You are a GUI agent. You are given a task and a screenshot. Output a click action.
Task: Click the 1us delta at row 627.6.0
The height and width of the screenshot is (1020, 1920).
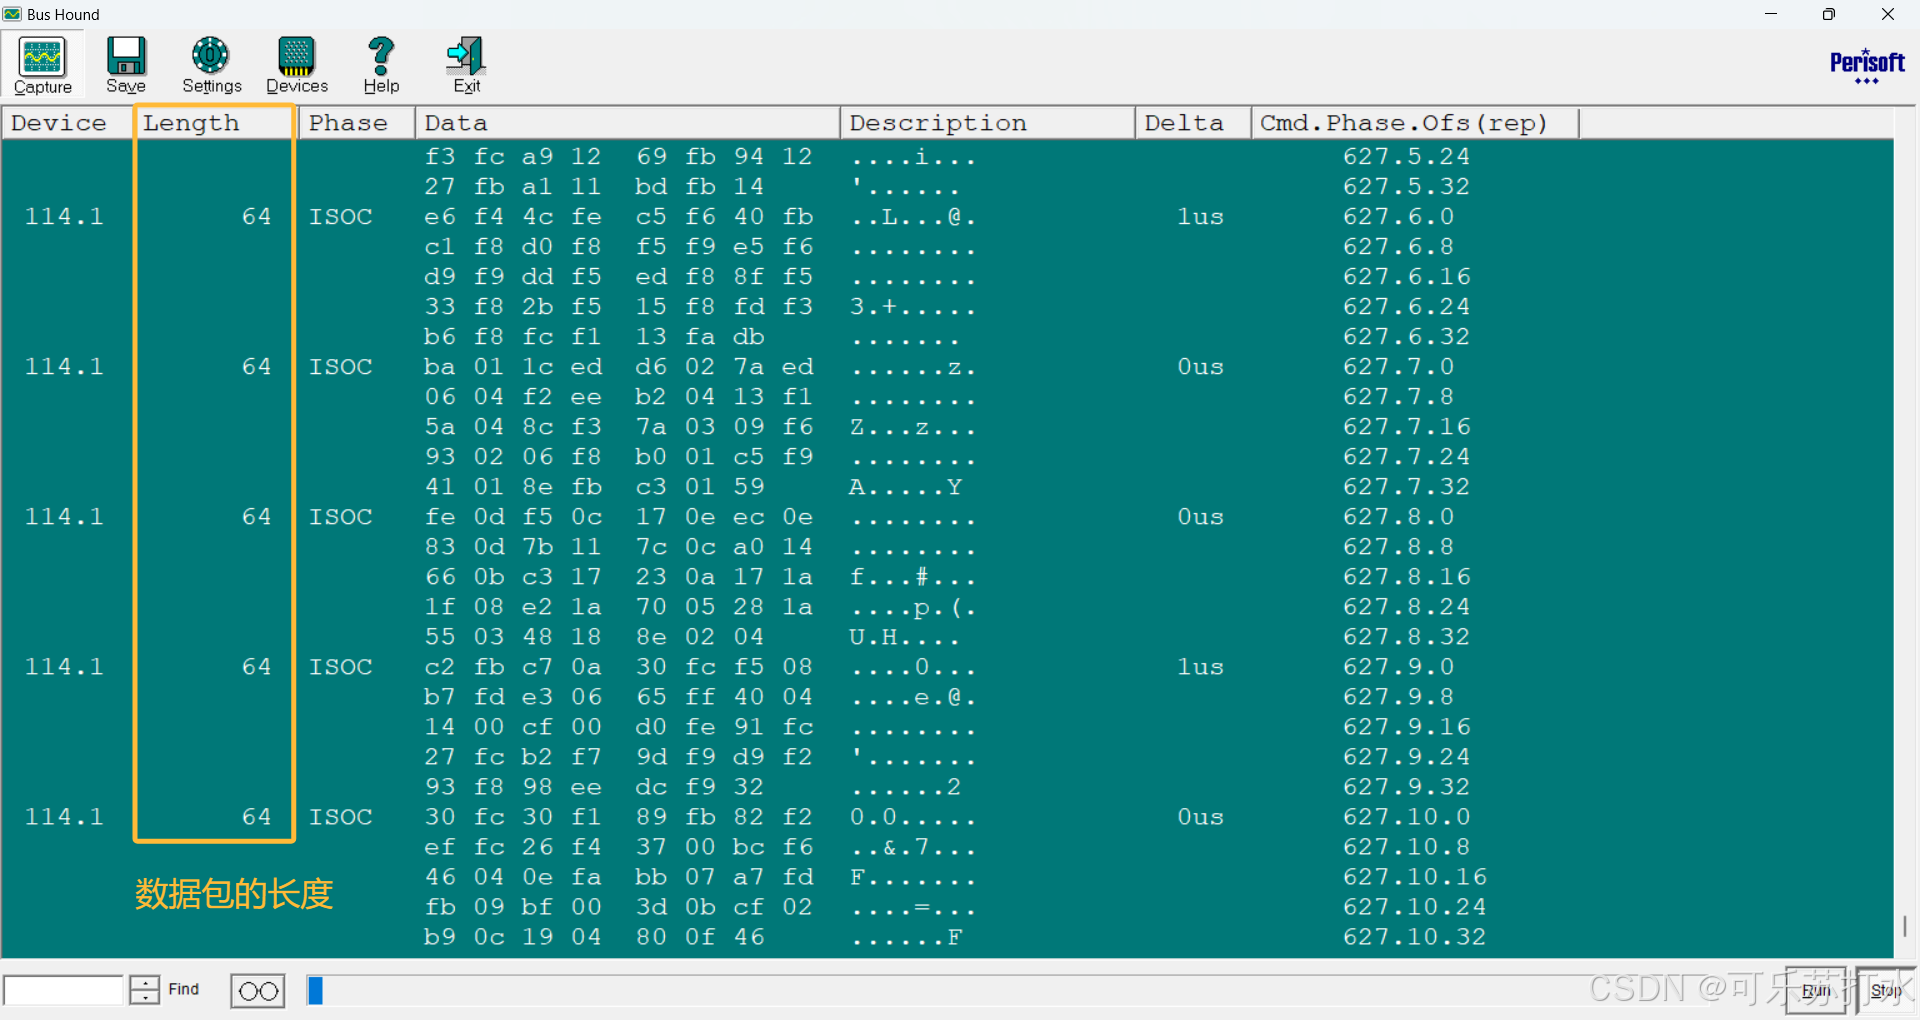1200,216
